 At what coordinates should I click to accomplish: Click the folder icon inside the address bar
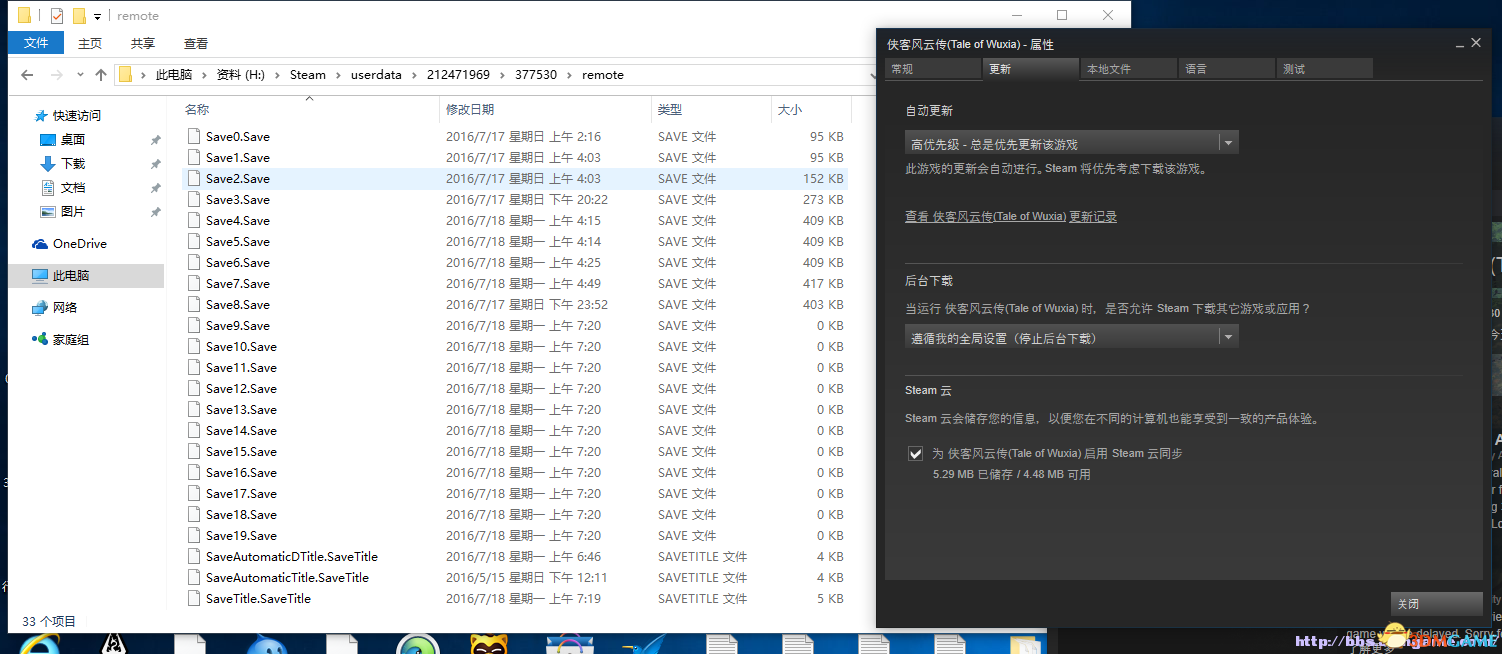125,75
